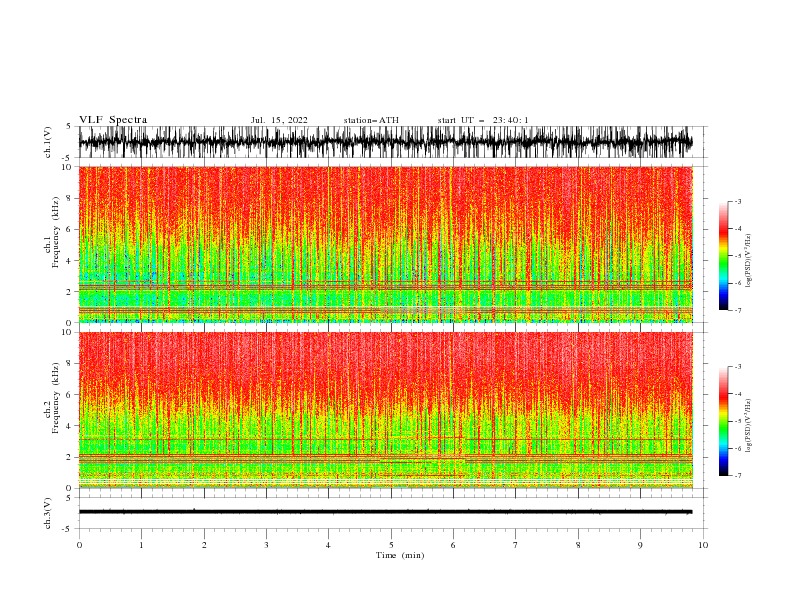Click the ch.1 voltage waveform plot

385,142
